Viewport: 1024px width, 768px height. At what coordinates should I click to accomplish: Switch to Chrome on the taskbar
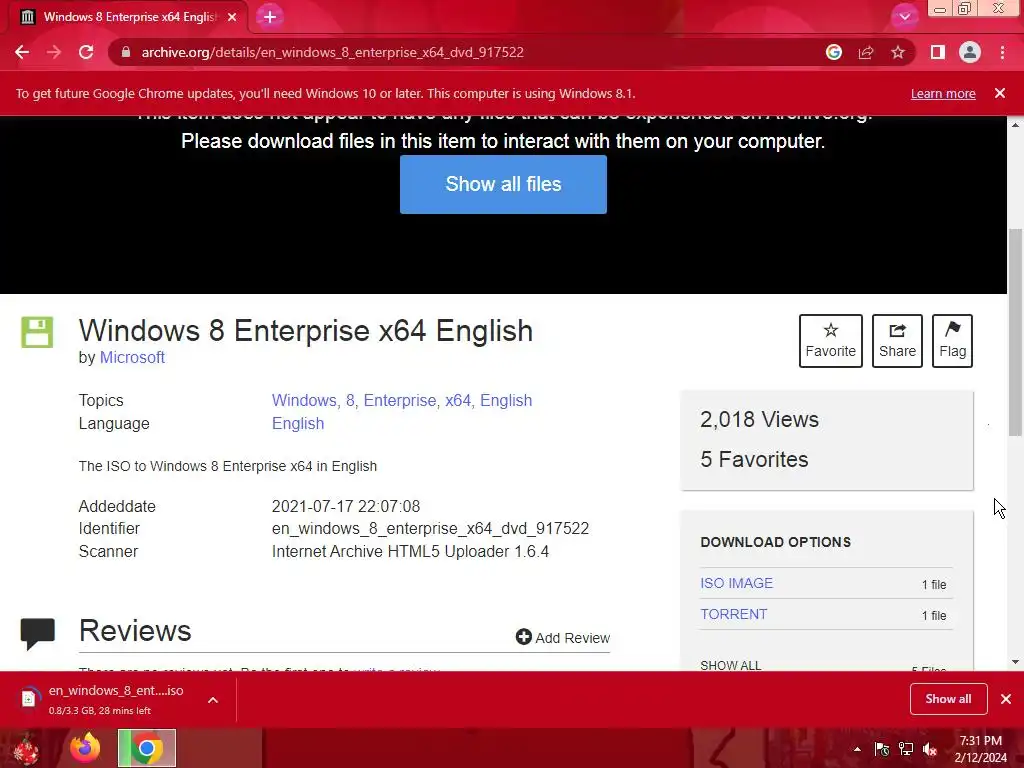[x=146, y=748]
